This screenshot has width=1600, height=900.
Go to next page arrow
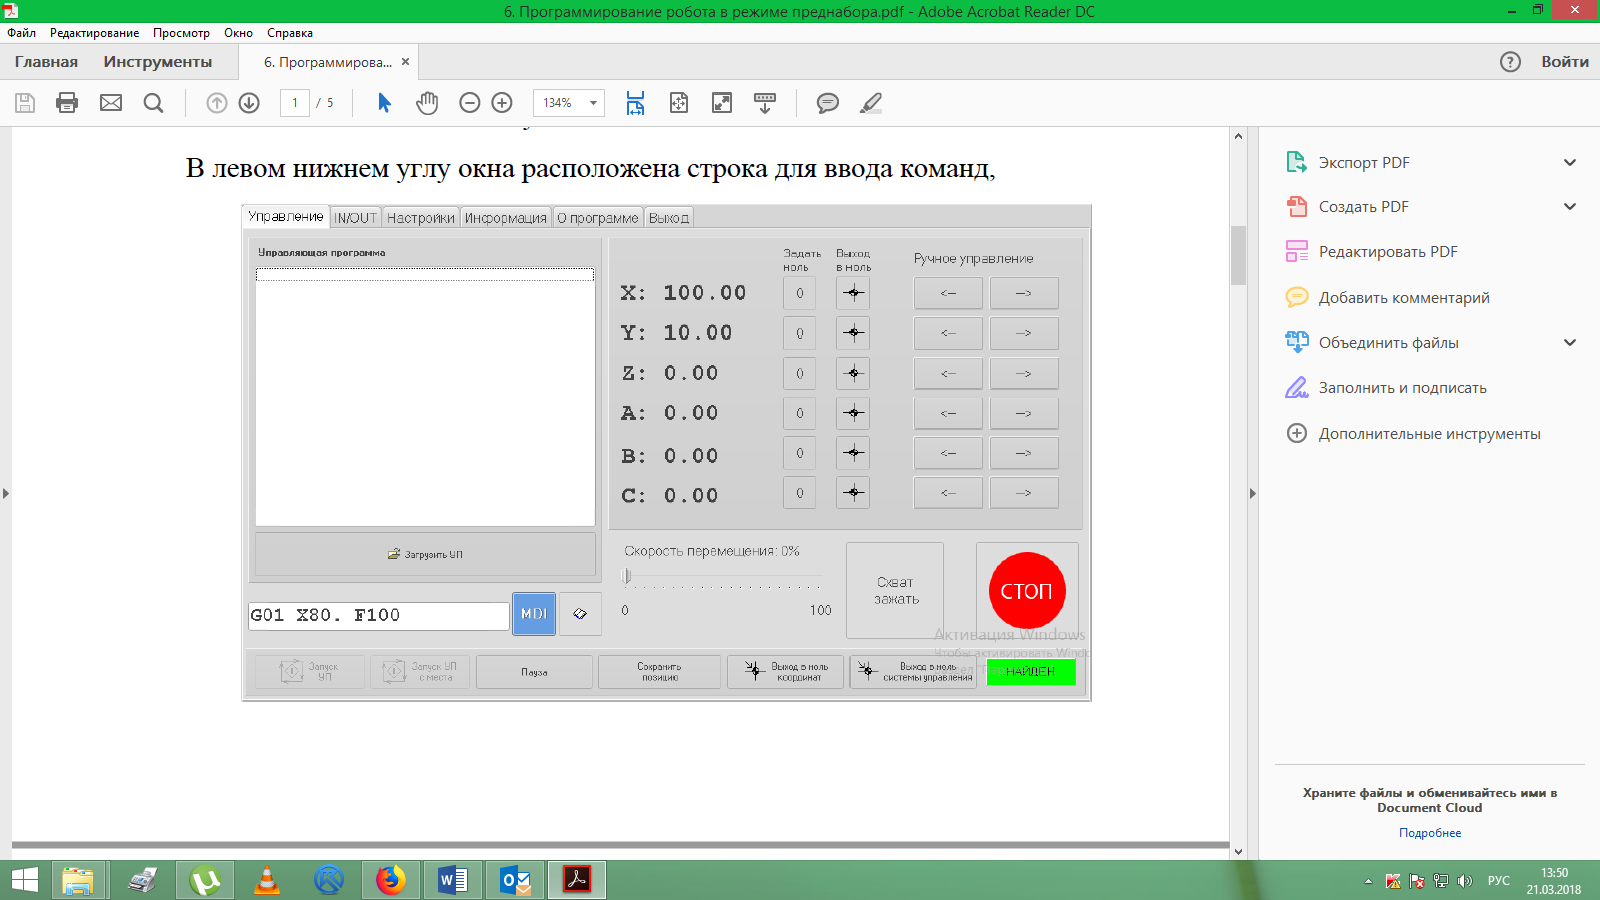[x=249, y=103]
